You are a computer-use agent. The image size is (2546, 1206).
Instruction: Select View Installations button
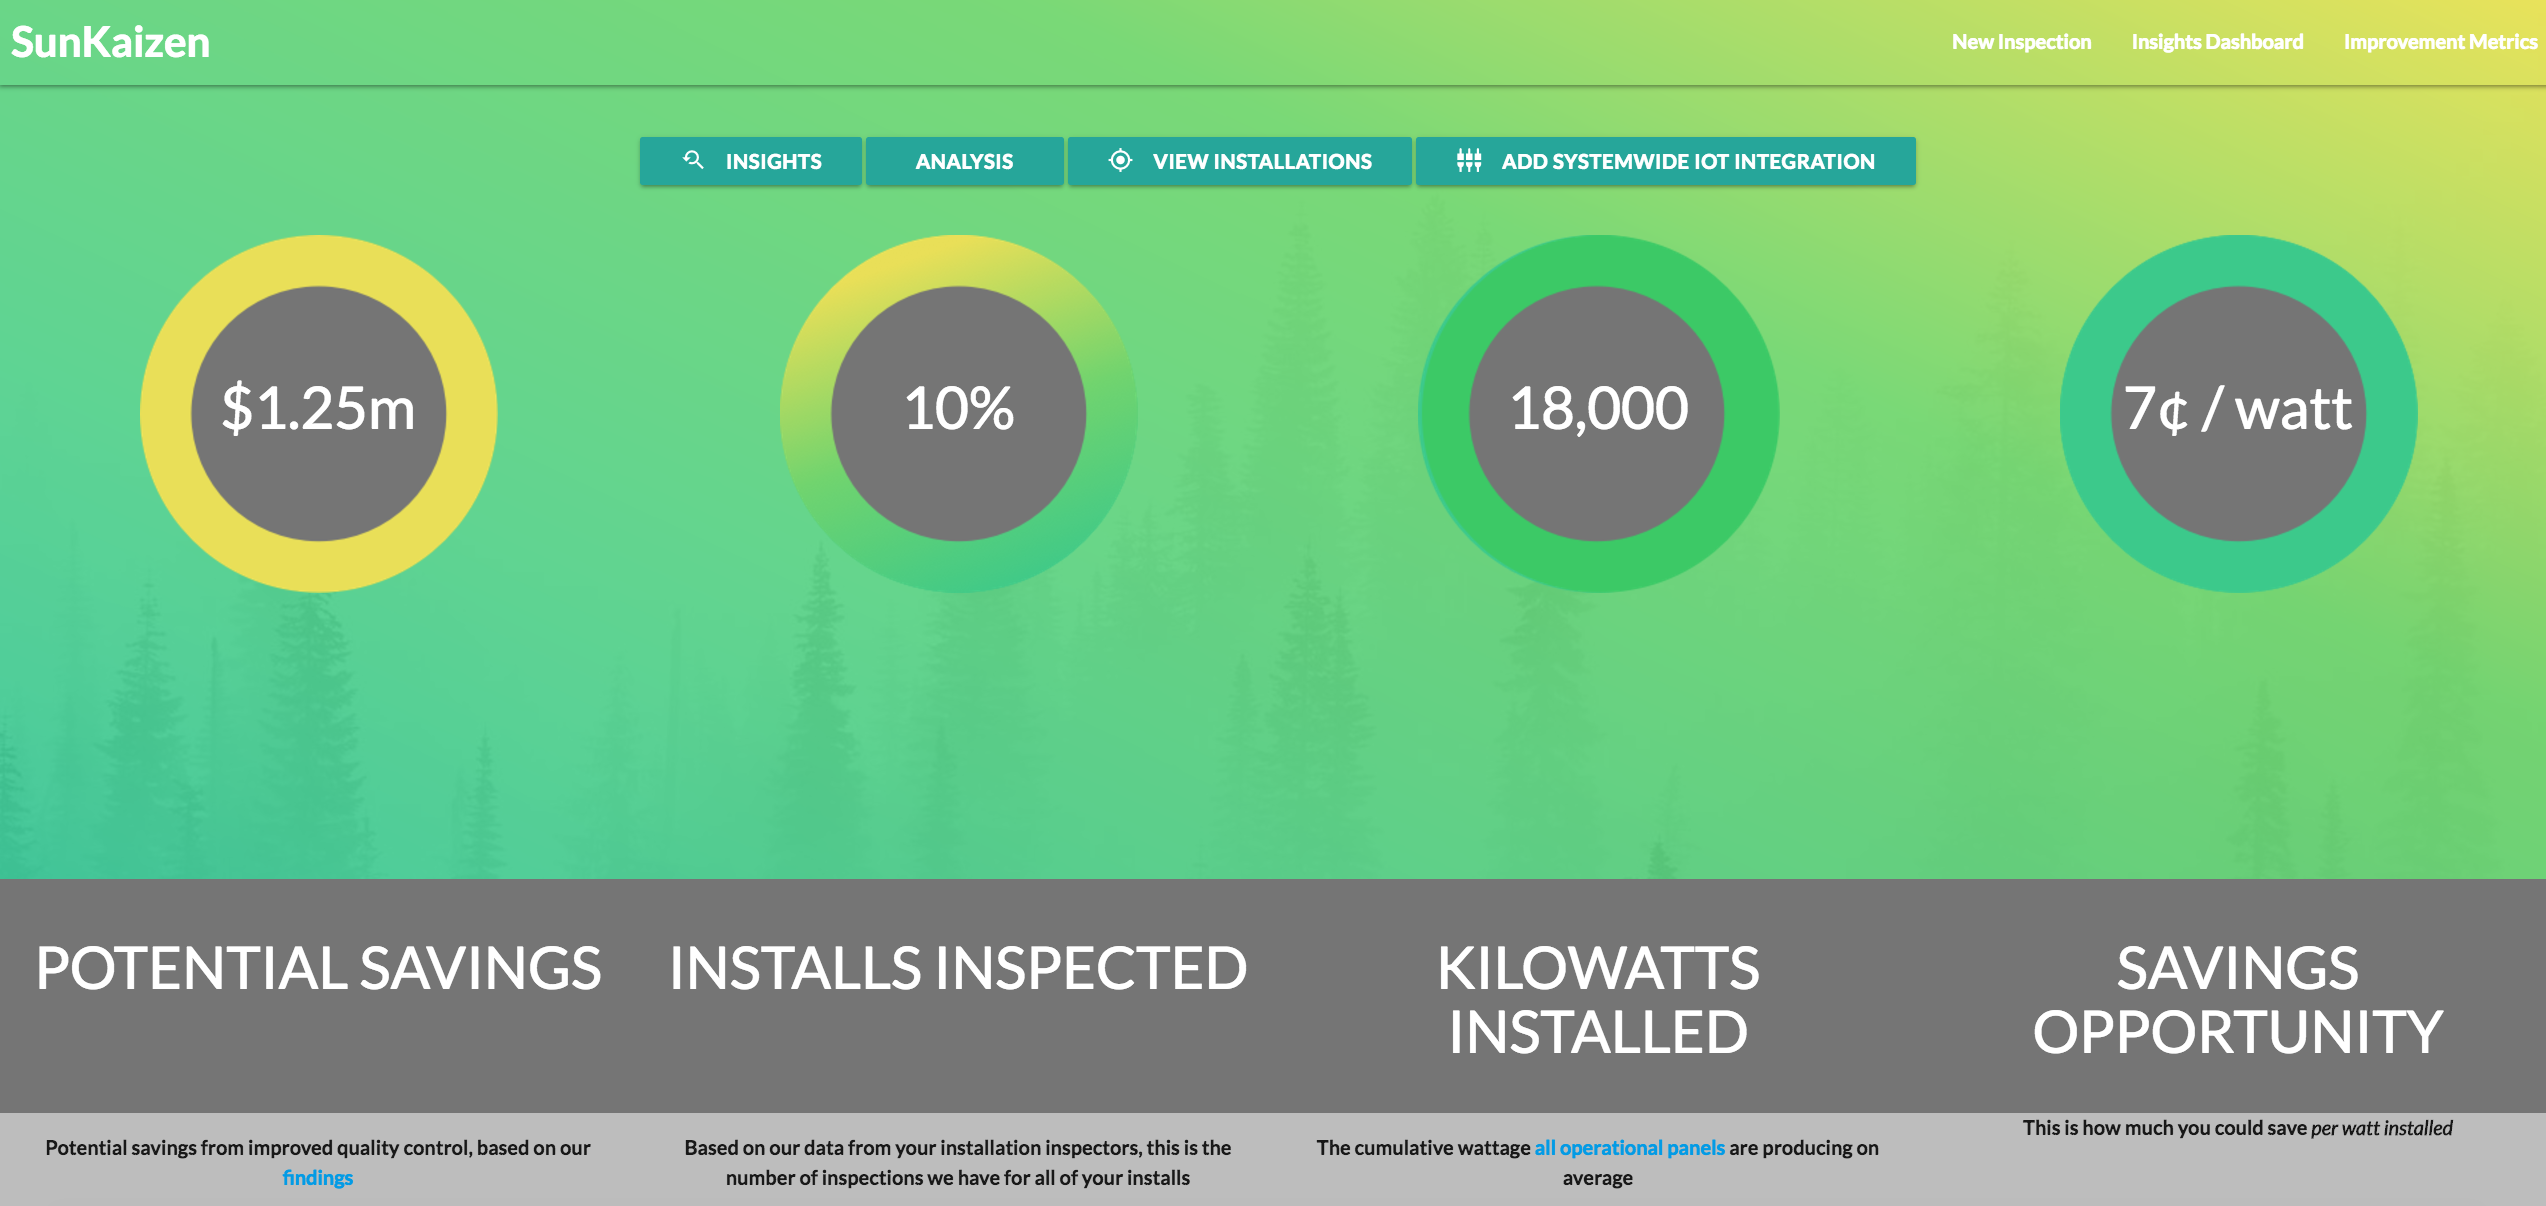point(1261,161)
